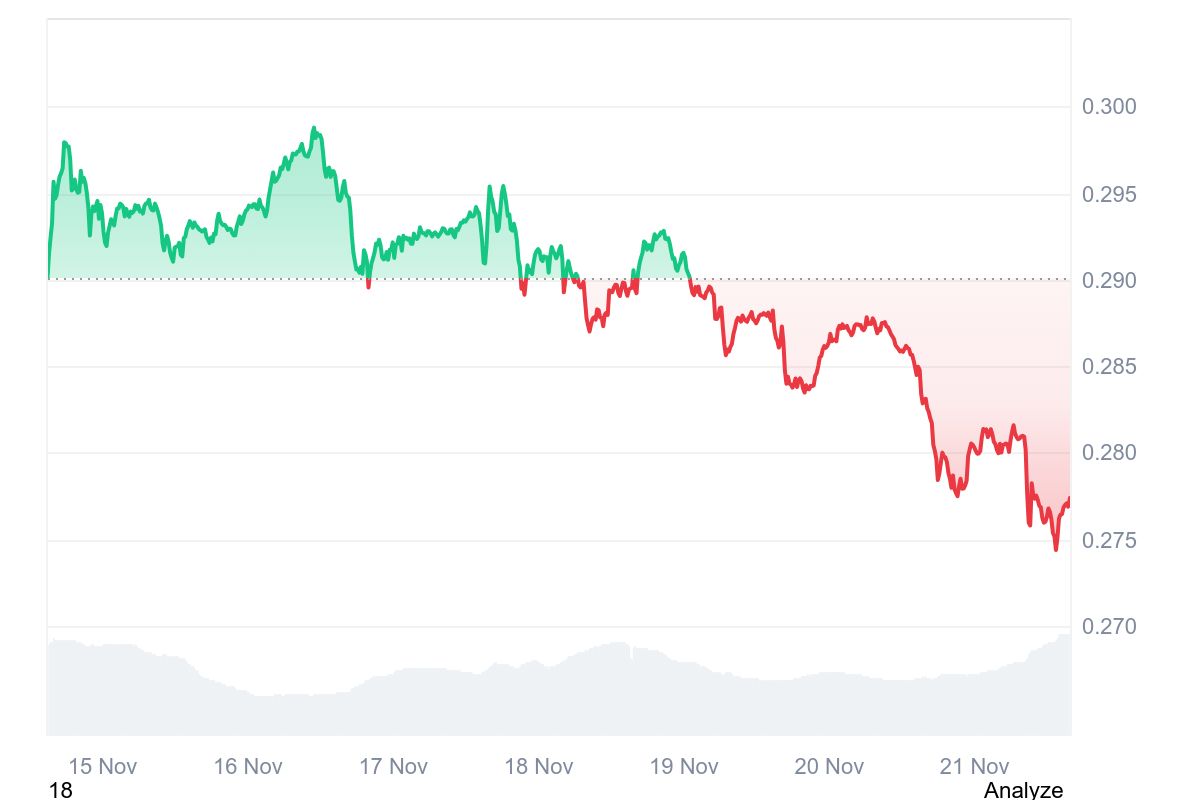Pick the 19 Nov date label

tap(684, 766)
